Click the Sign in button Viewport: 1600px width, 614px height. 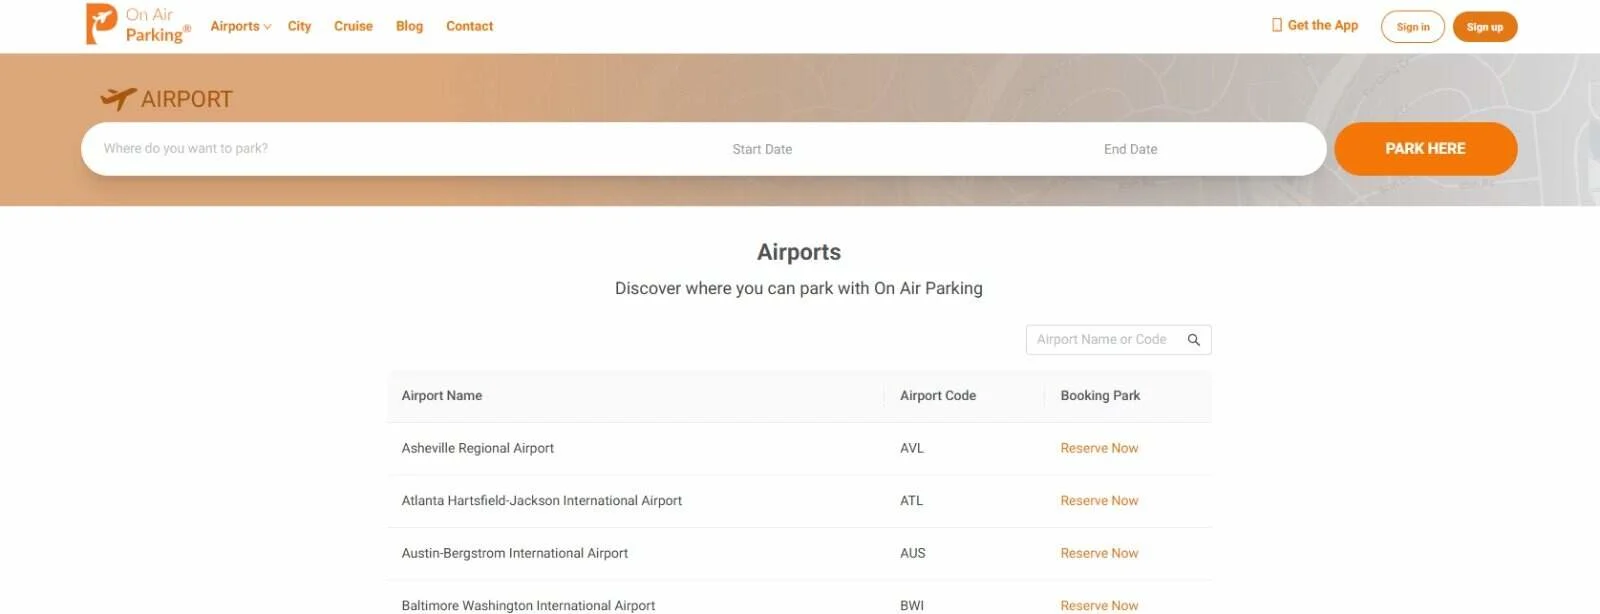pyautogui.click(x=1412, y=27)
